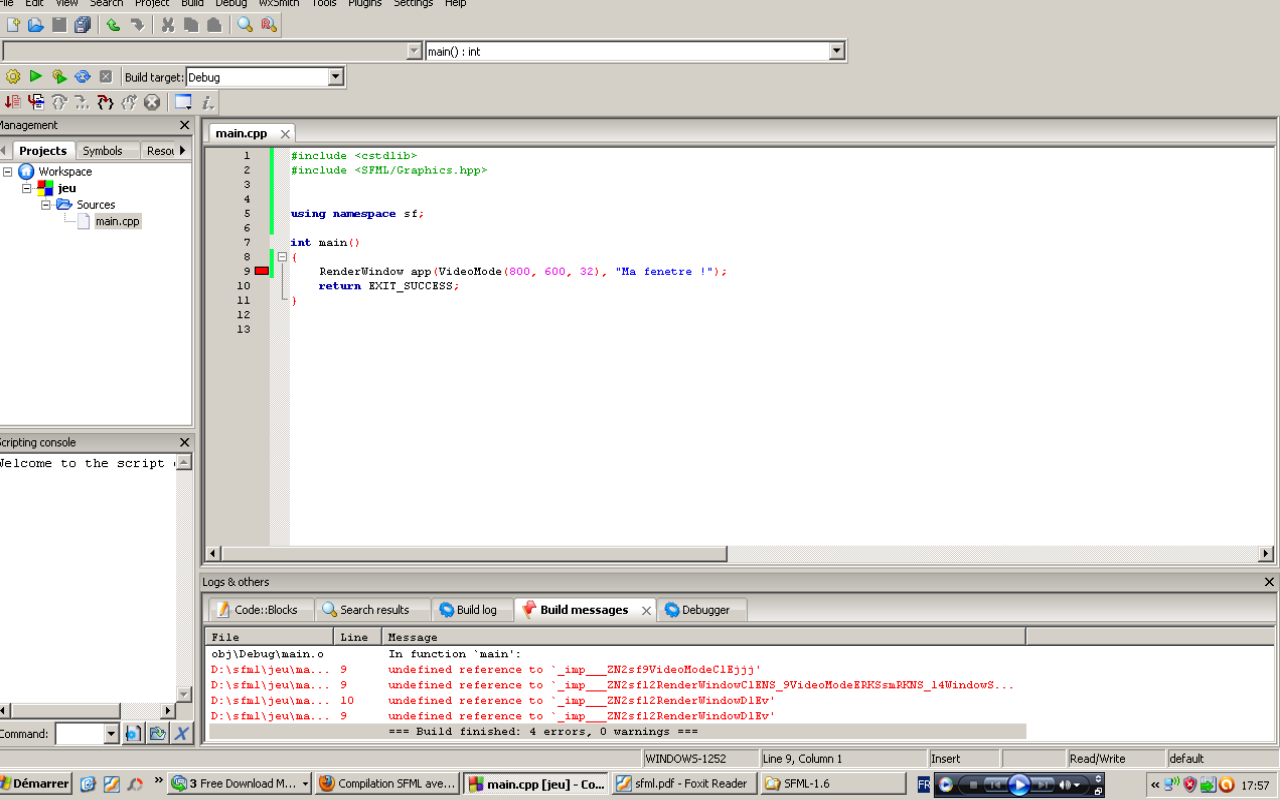1280x800 pixels.
Task: Select main.cpp in project tree
Action: pyautogui.click(x=117, y=221)
